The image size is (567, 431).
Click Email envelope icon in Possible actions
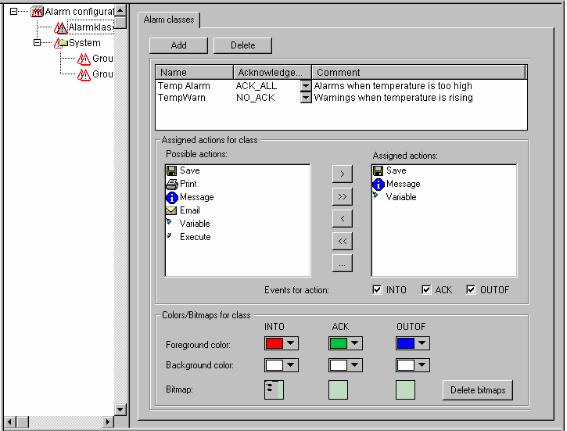[x=171, y=210]
